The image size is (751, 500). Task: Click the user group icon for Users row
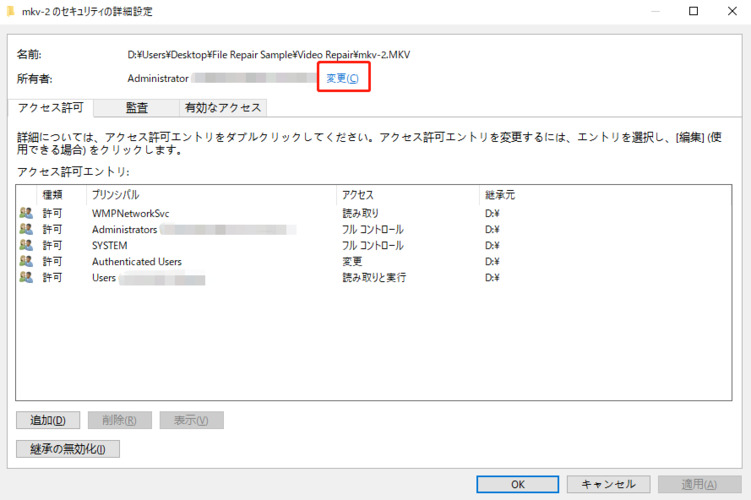[26, 277]
